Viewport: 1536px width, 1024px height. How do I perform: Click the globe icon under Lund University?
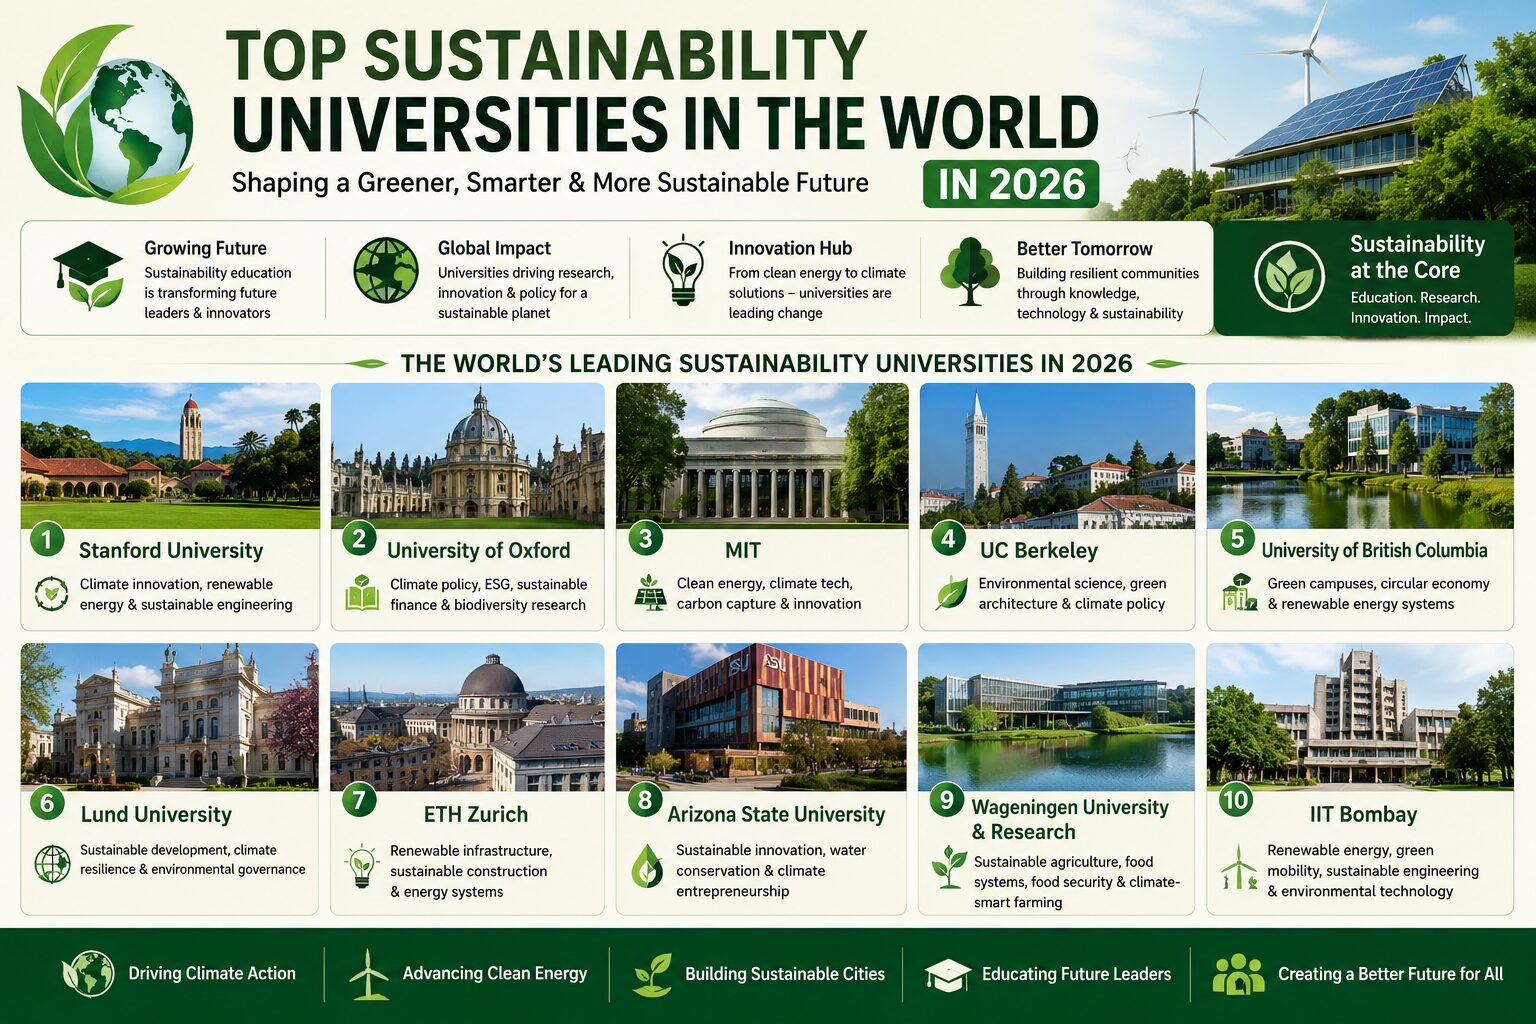(52, 863)
